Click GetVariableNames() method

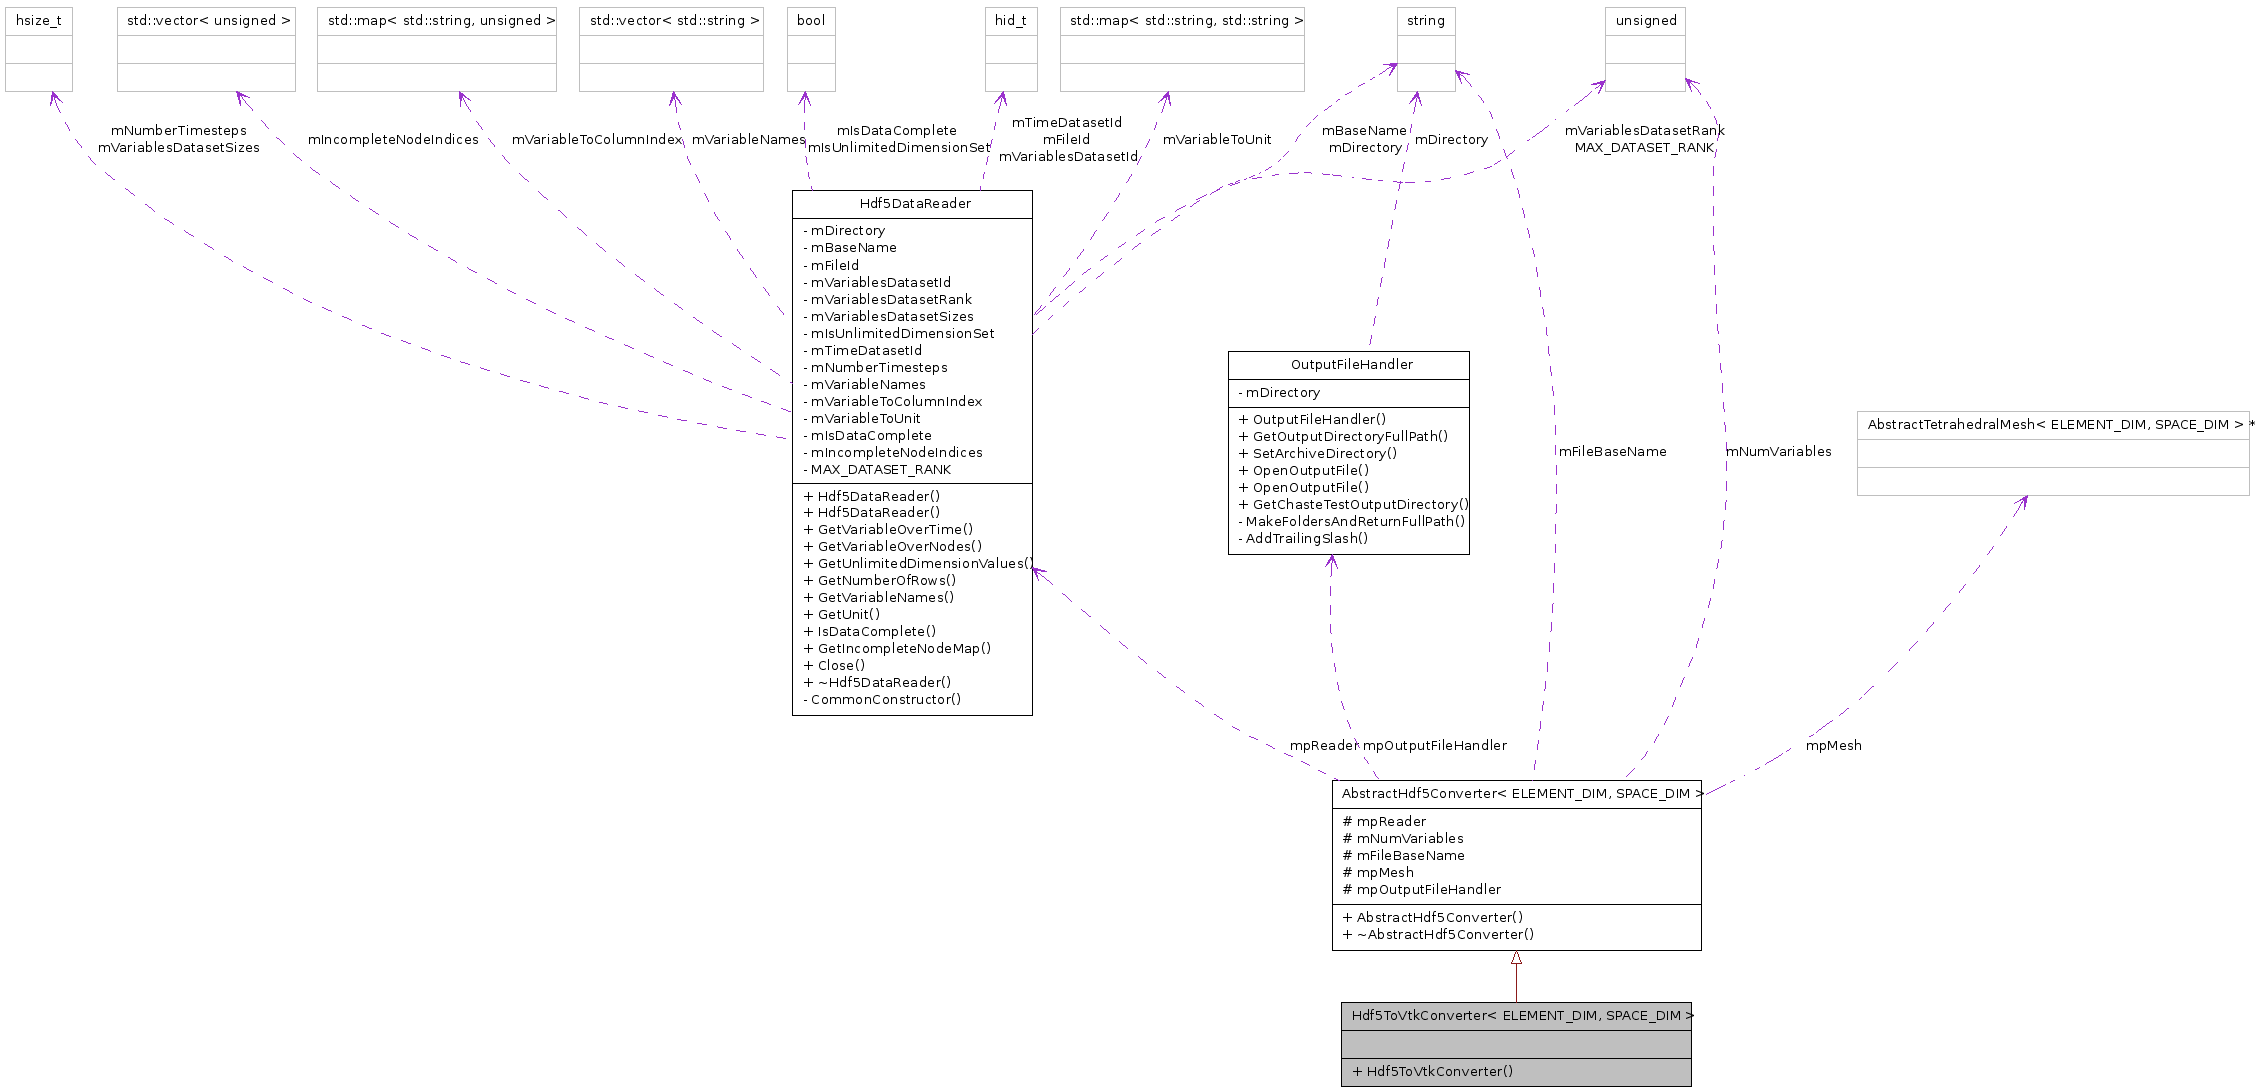(x=879, y=598)
